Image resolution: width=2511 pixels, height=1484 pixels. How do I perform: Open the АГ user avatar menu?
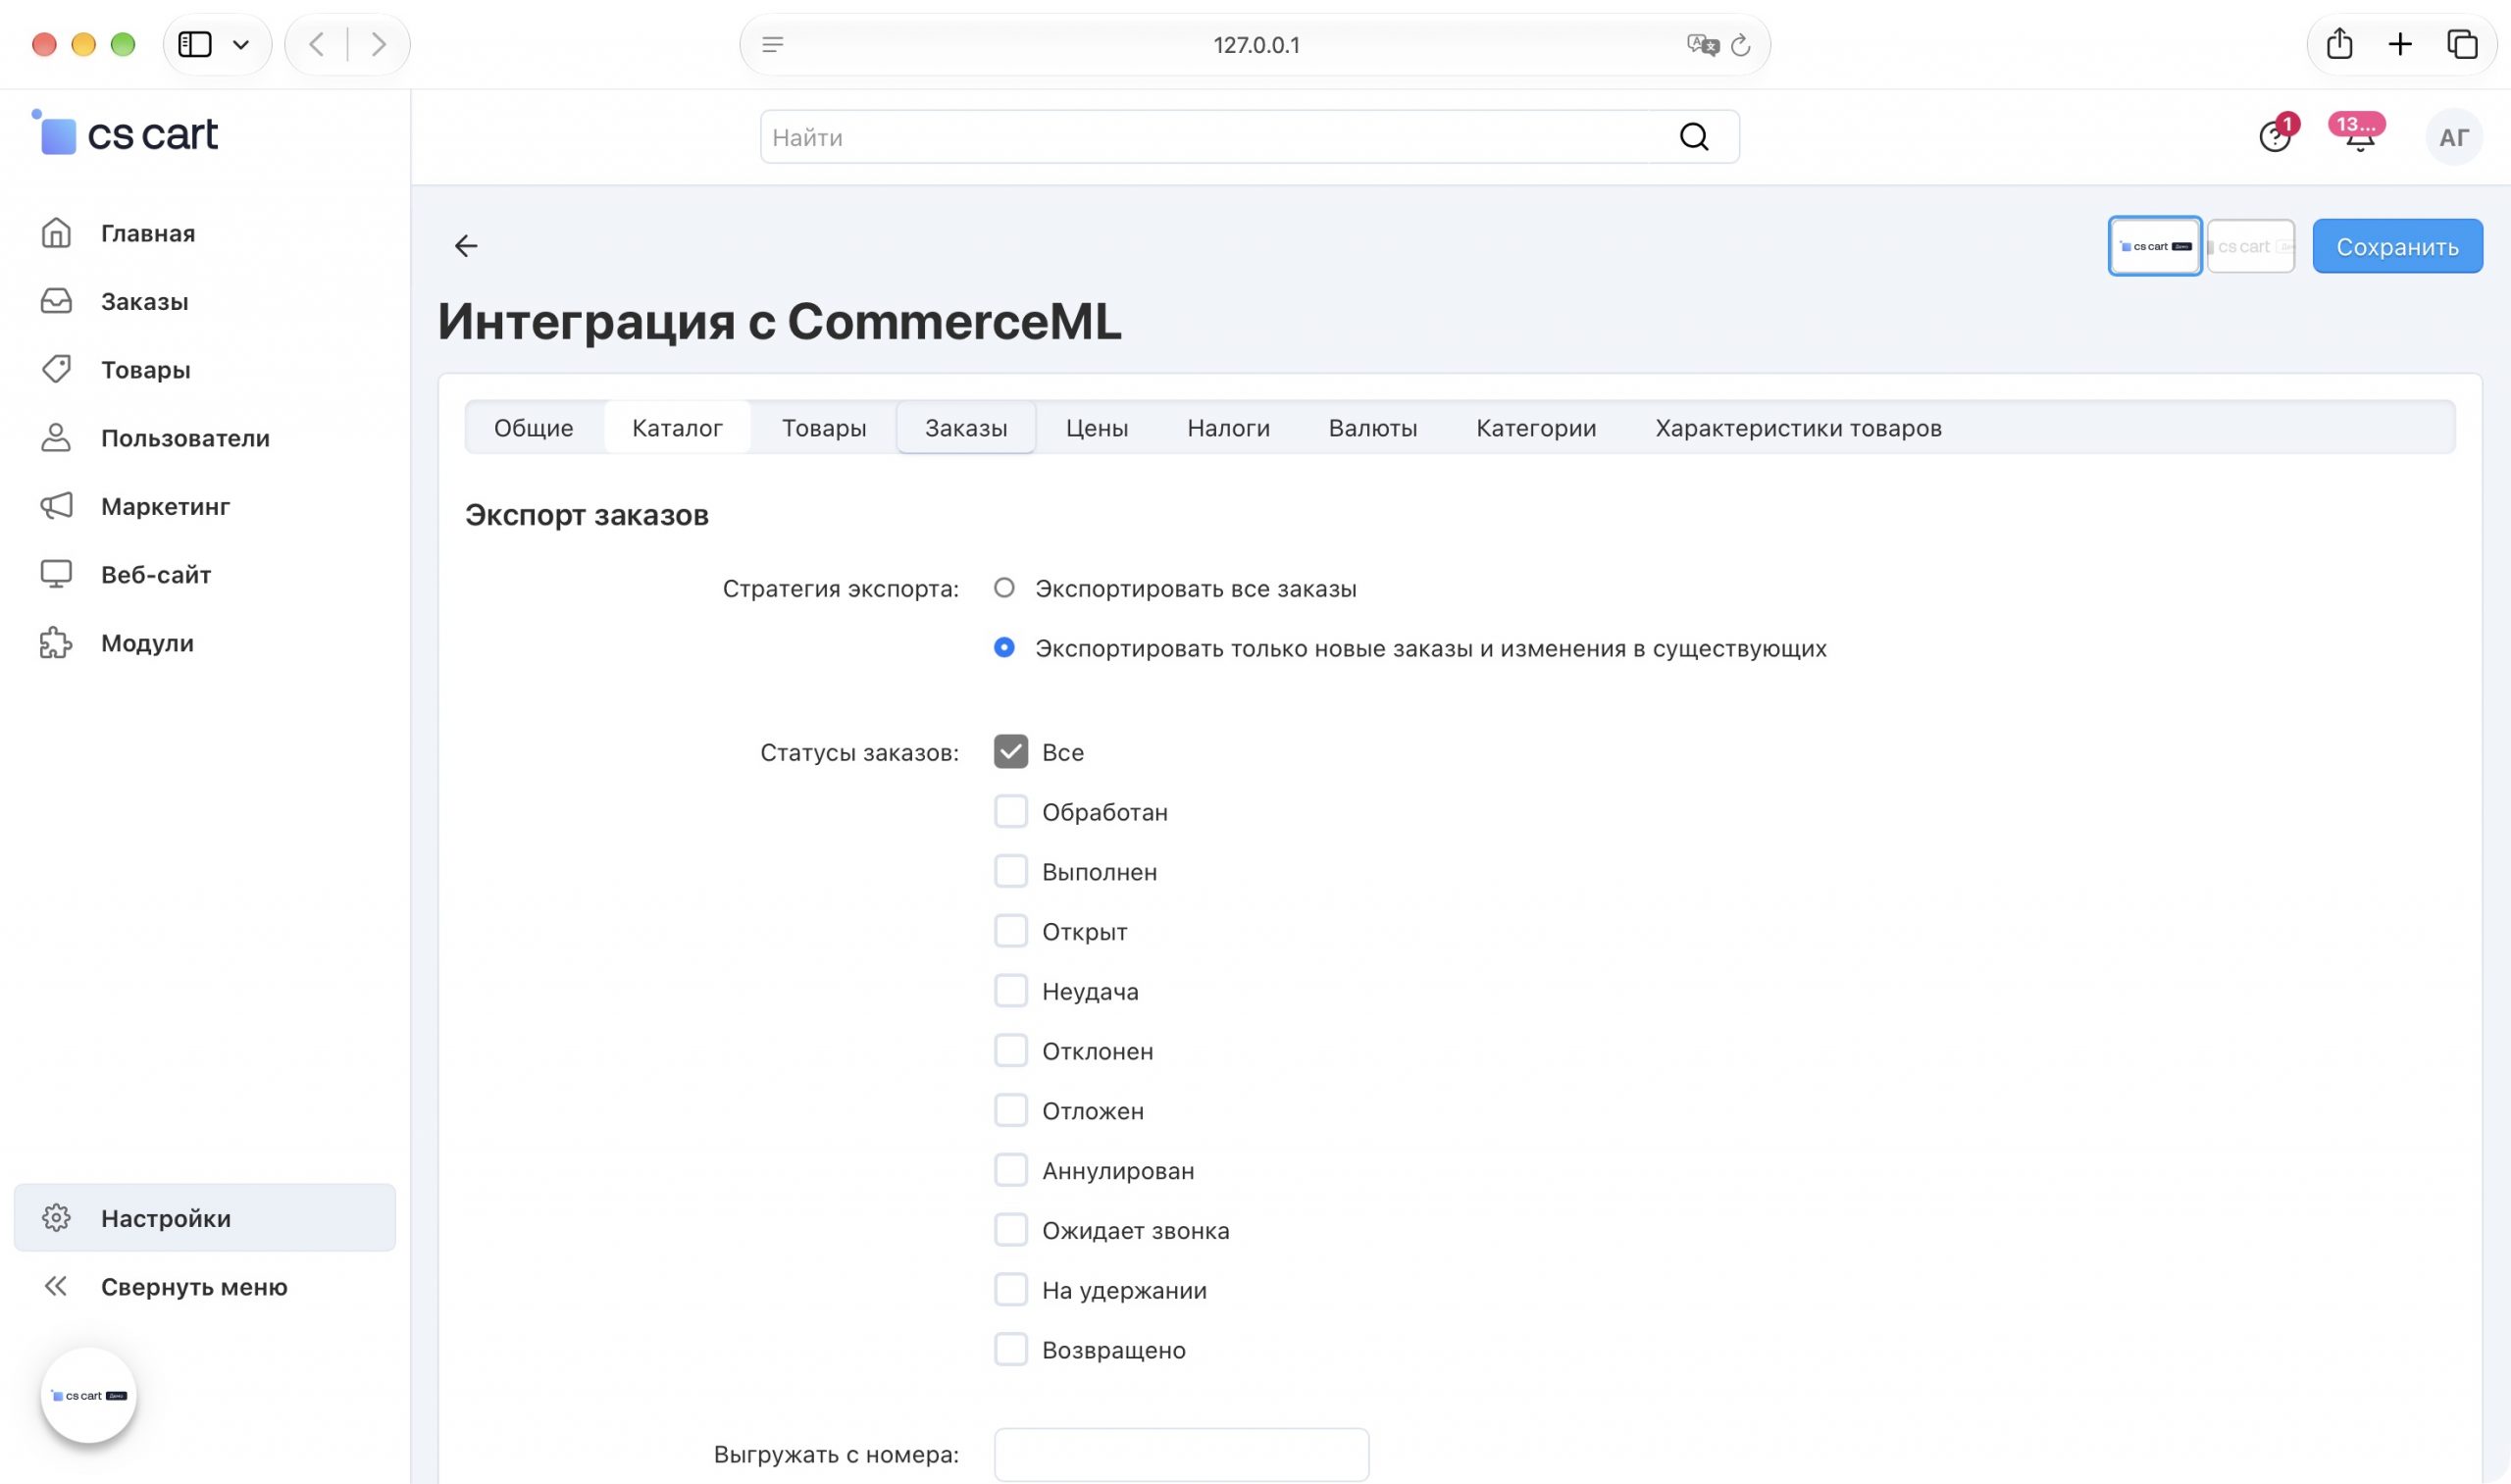2454,137
